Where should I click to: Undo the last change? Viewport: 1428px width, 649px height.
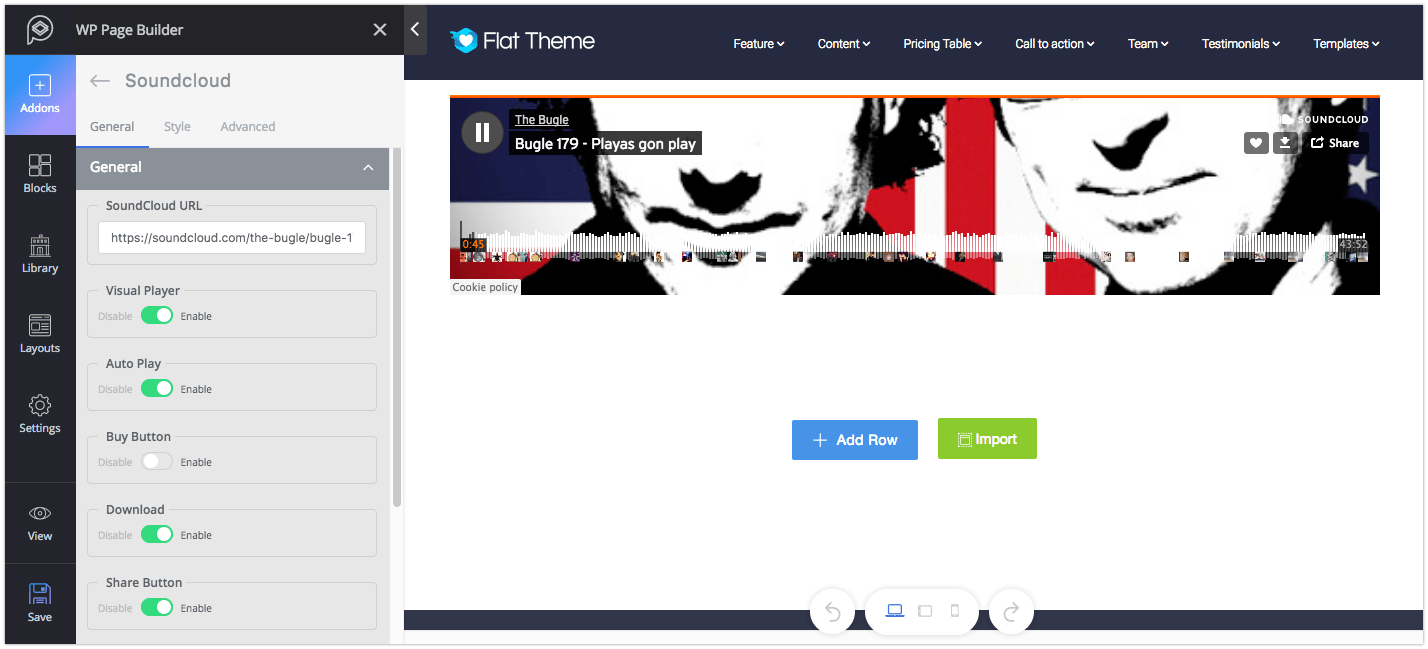[x=832, y=611]
